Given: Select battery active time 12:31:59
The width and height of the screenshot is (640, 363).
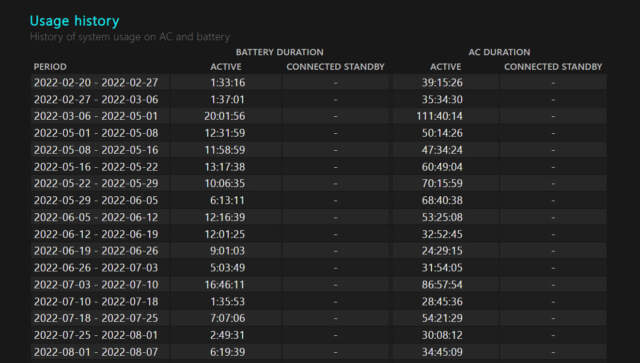Looking at the screenshot, I should [225, 133].
